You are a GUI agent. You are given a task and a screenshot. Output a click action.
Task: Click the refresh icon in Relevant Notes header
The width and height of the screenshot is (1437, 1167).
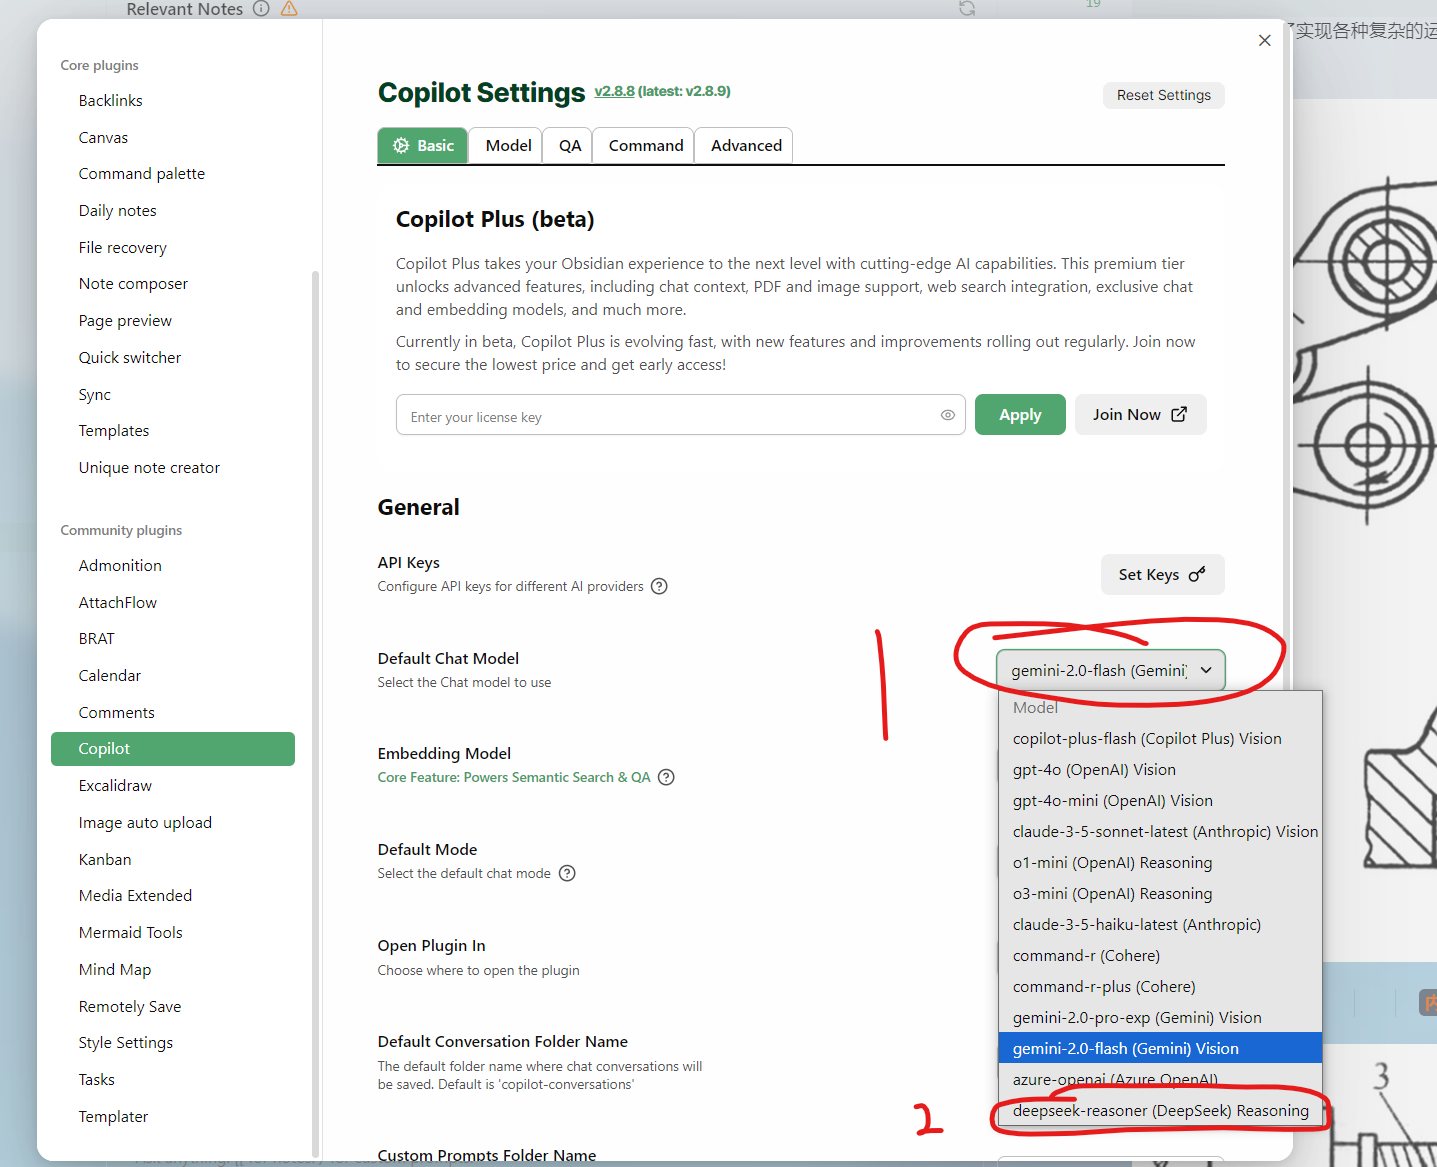pyautogui.click(x=967, y=9)
